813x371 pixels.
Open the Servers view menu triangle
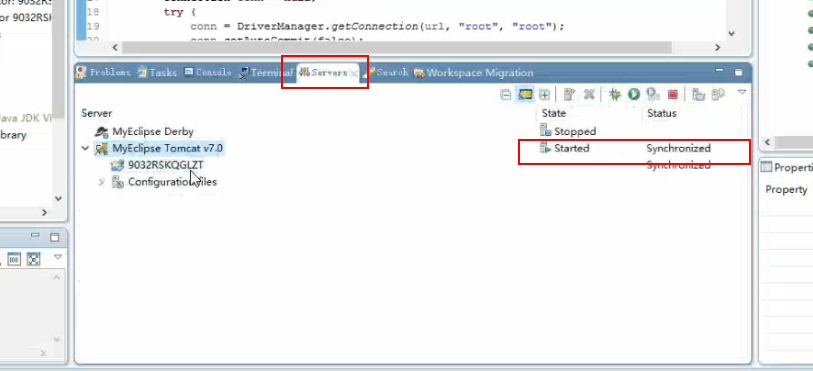741,92
